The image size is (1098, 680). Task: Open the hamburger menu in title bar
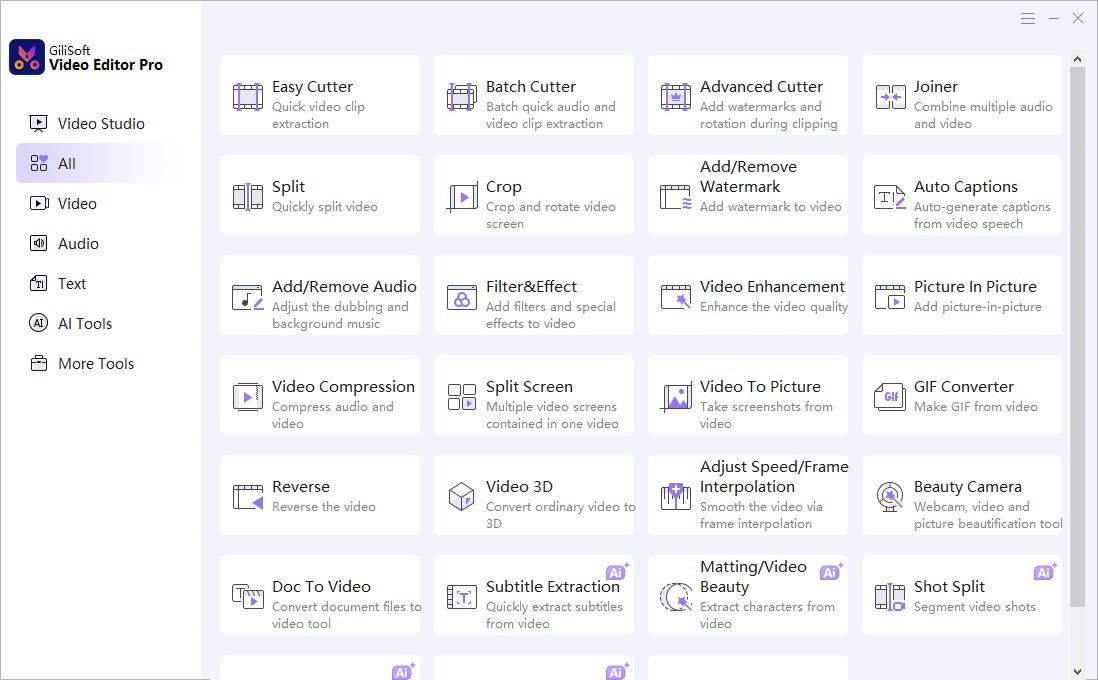click(1027, 19)
